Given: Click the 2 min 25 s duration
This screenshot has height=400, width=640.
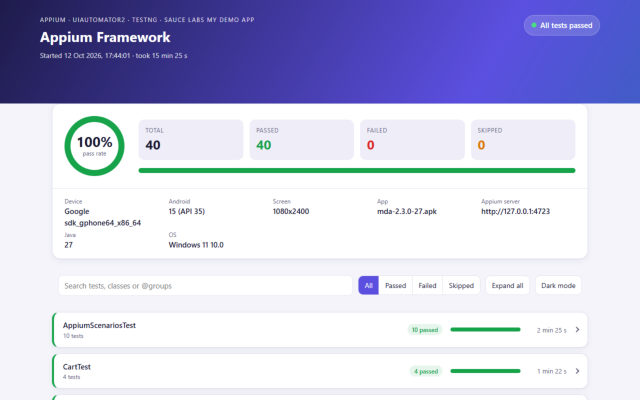Looking at the screenshot, I should click(x=551, y=330).
